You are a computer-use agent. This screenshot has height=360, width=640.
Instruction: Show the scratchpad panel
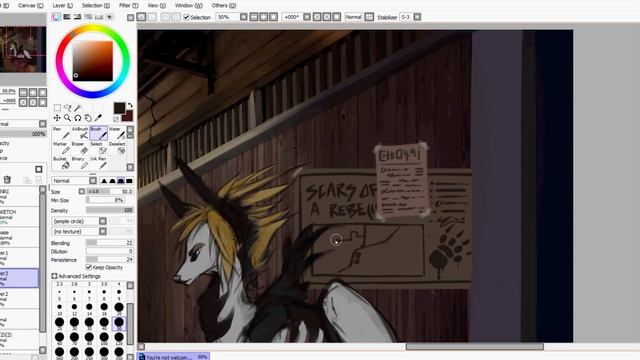point(109,17)
